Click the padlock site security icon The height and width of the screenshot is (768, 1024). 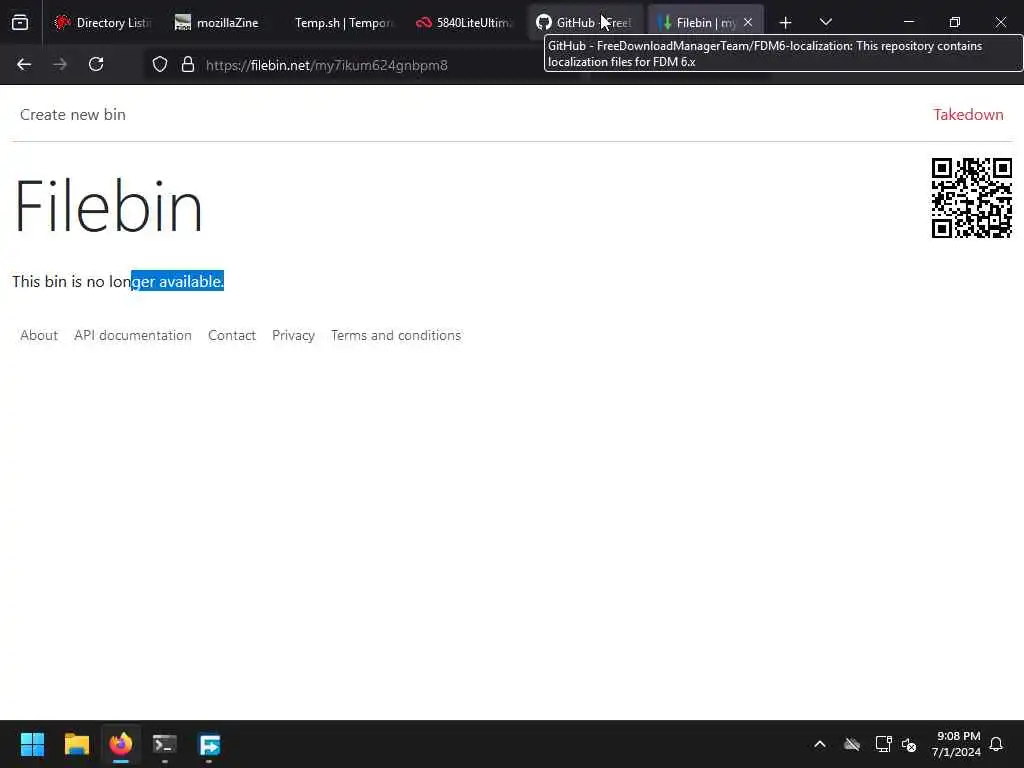pos(188,65)
